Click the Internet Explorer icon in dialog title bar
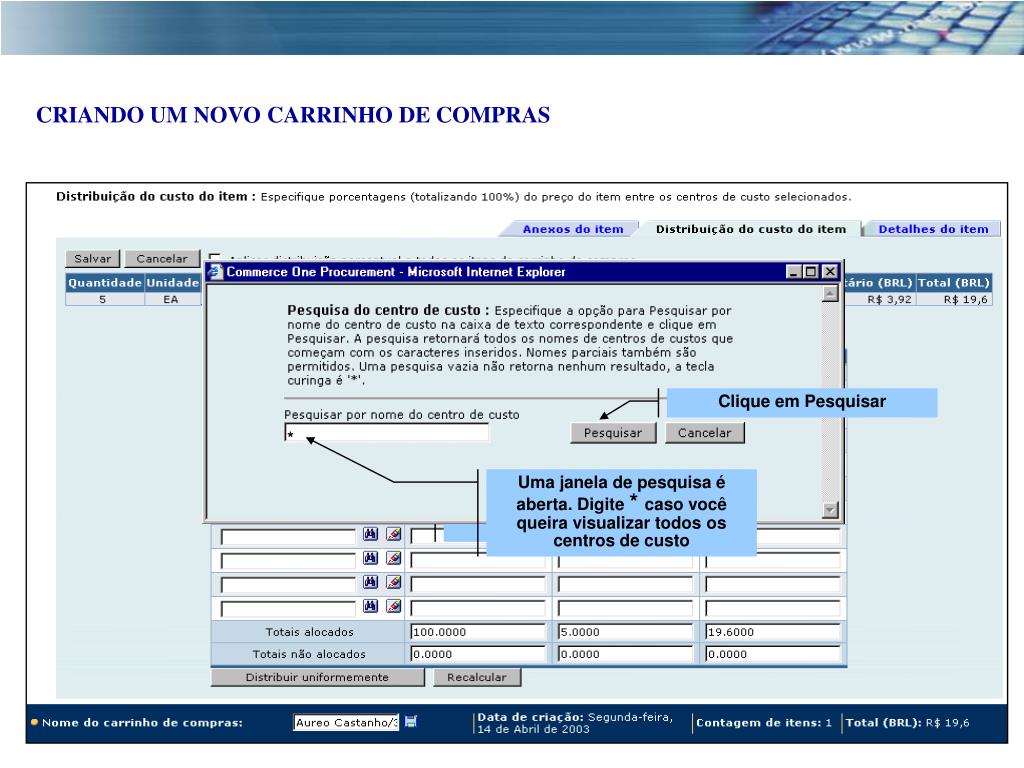This screenshot has height=768, width=1024. click(x=216, y=272)
